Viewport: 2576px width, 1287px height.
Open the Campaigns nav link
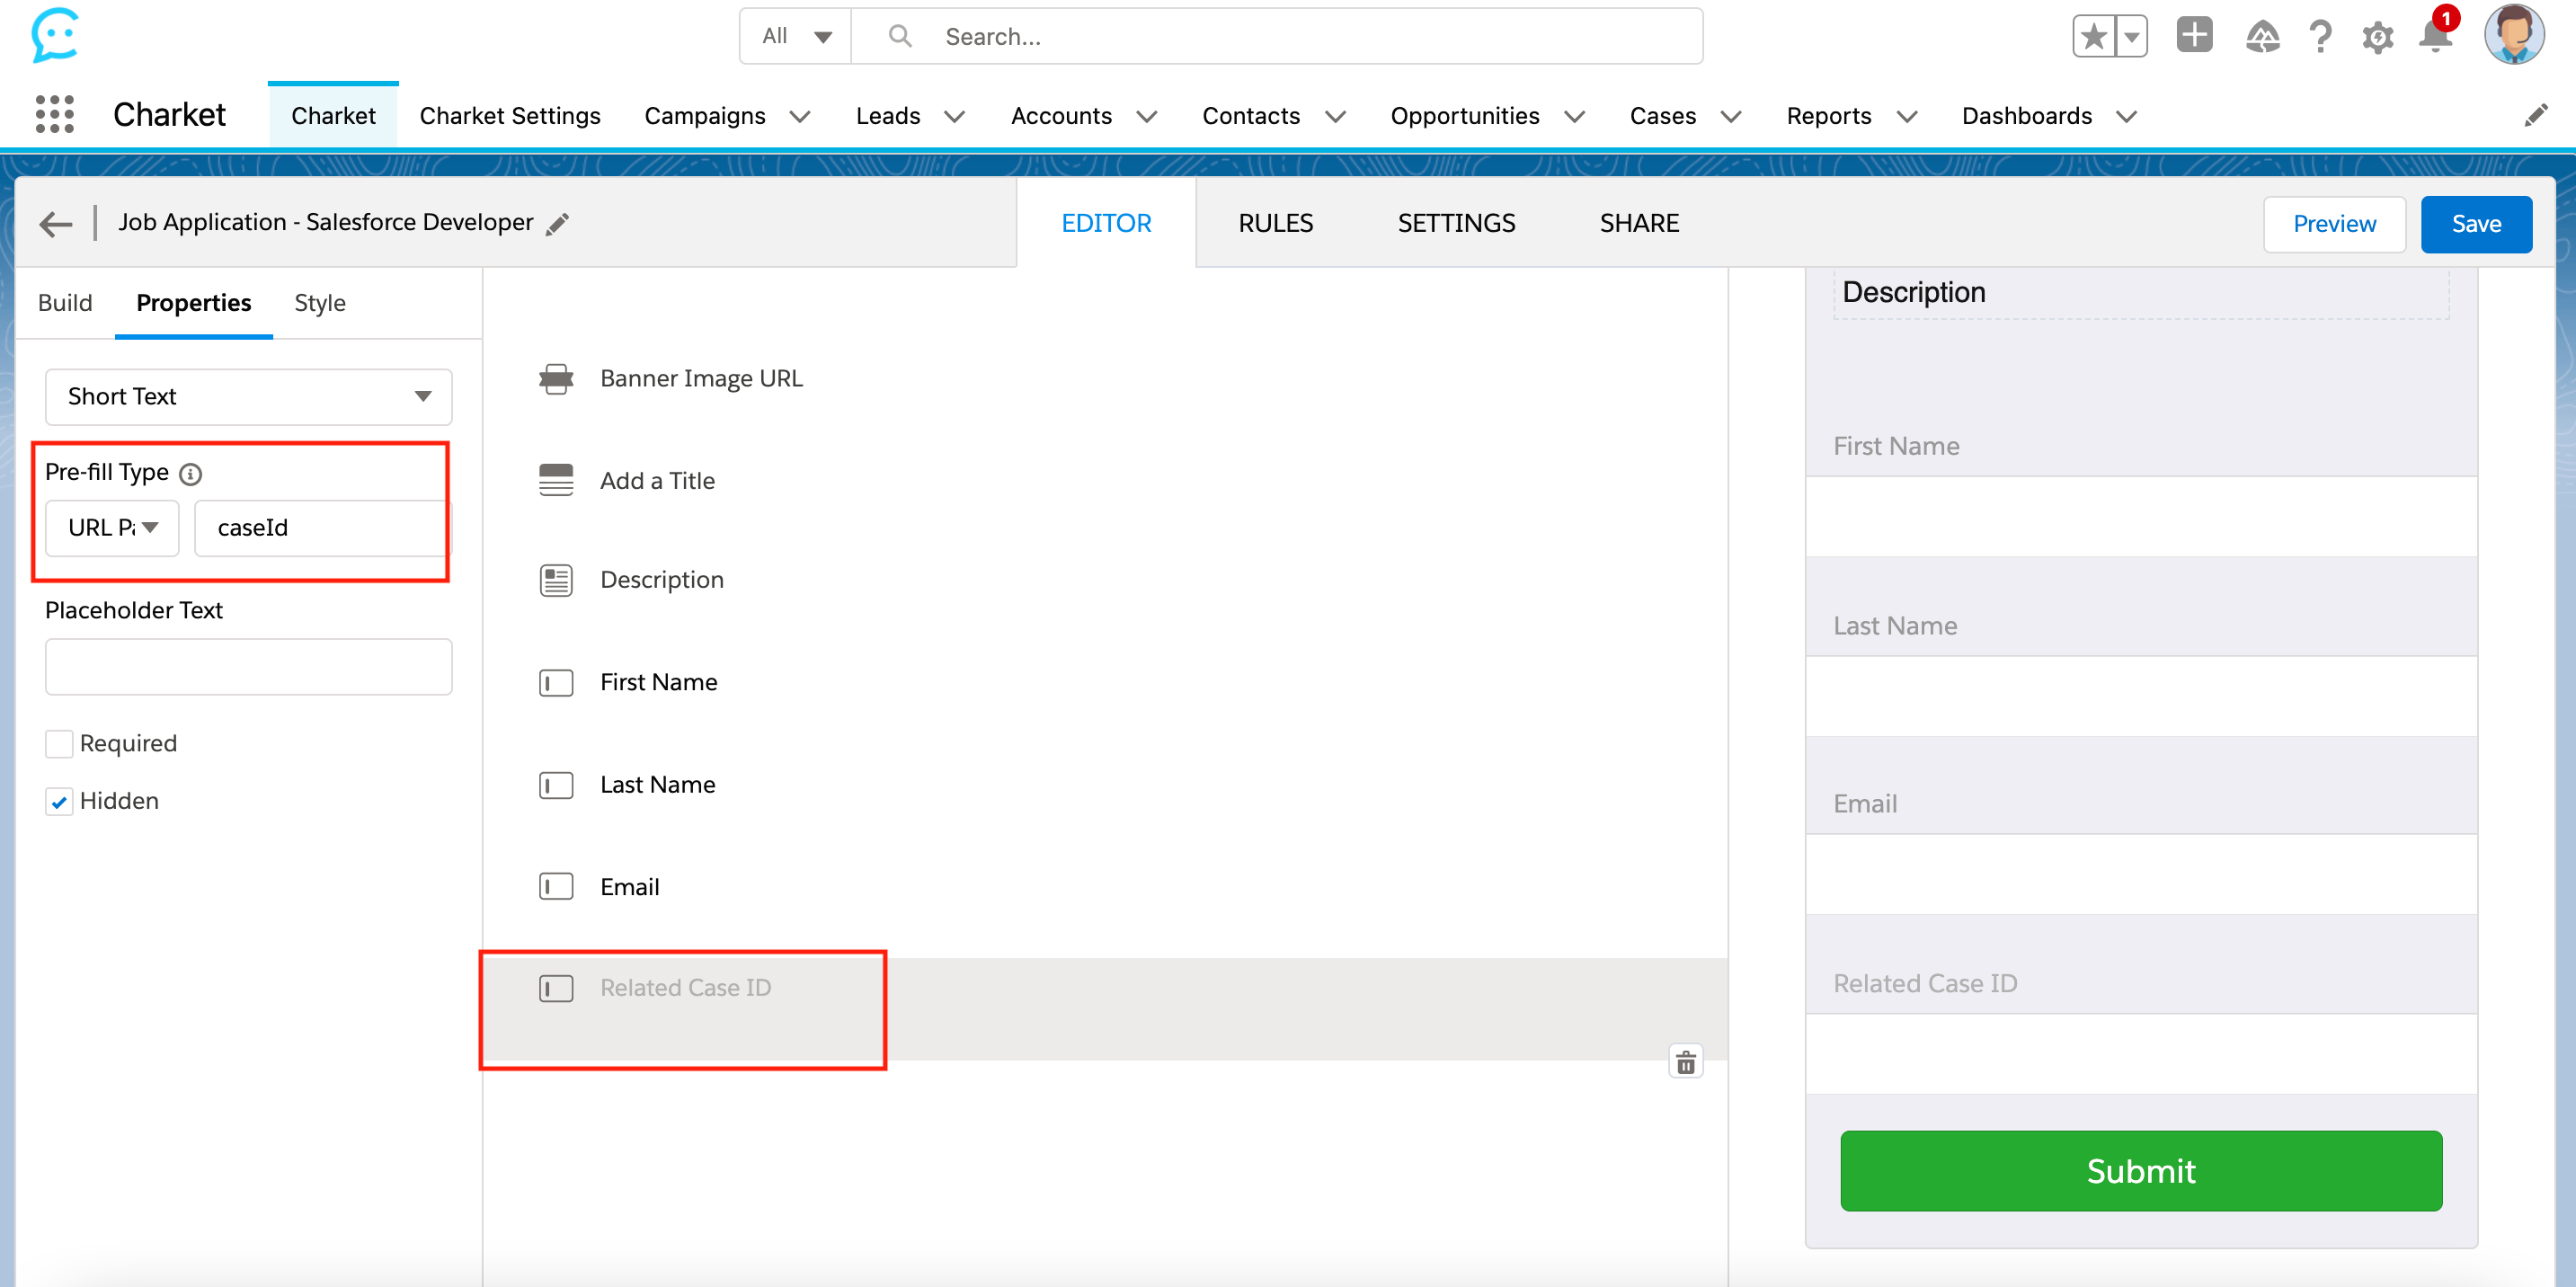tap(705, 116)
